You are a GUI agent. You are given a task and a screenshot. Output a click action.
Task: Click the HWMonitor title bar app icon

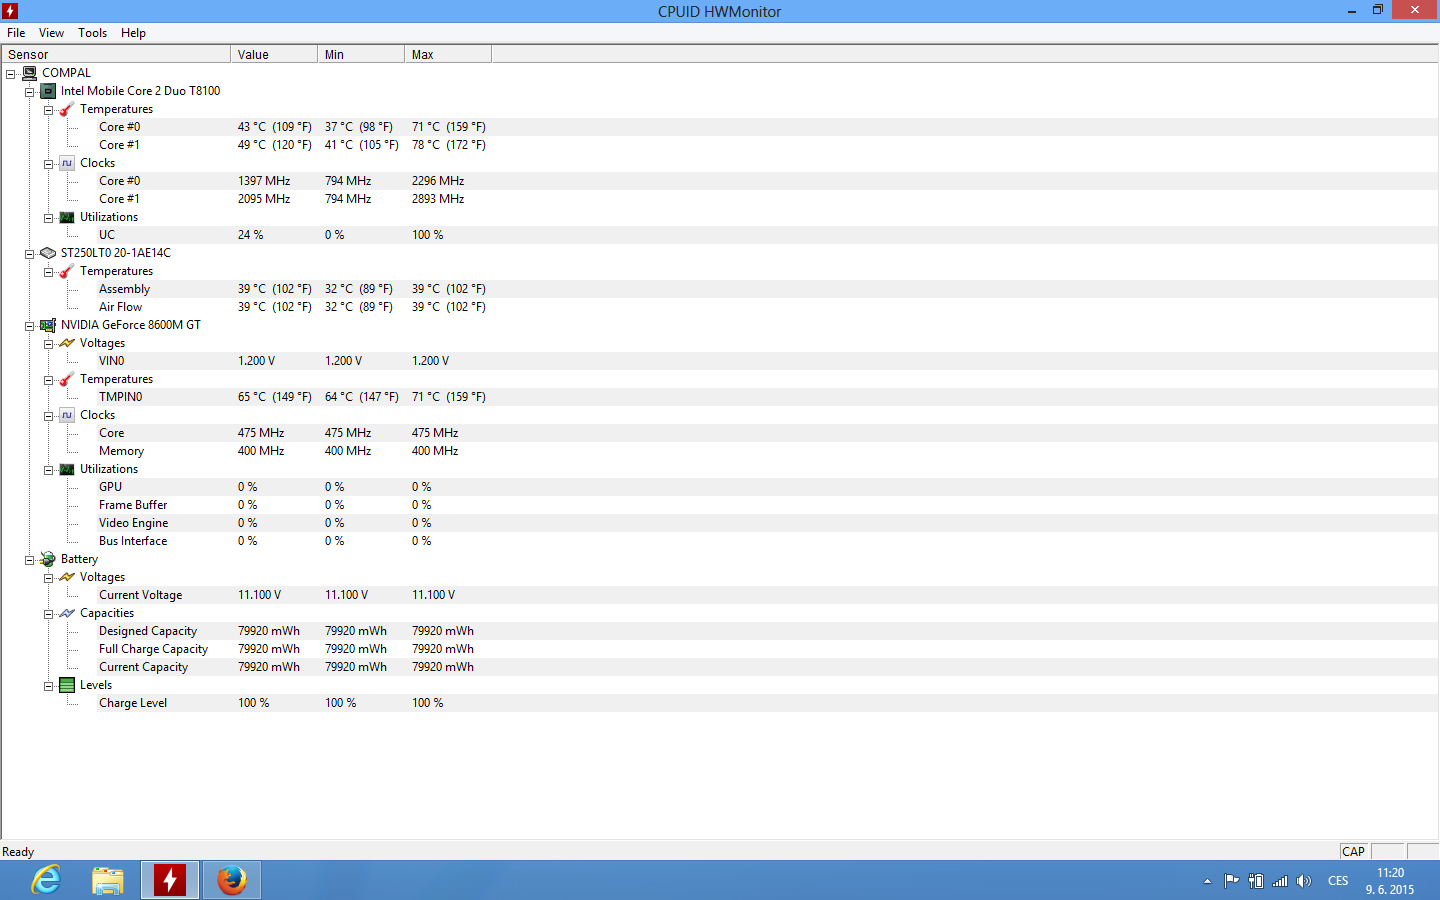click(10, 11)
